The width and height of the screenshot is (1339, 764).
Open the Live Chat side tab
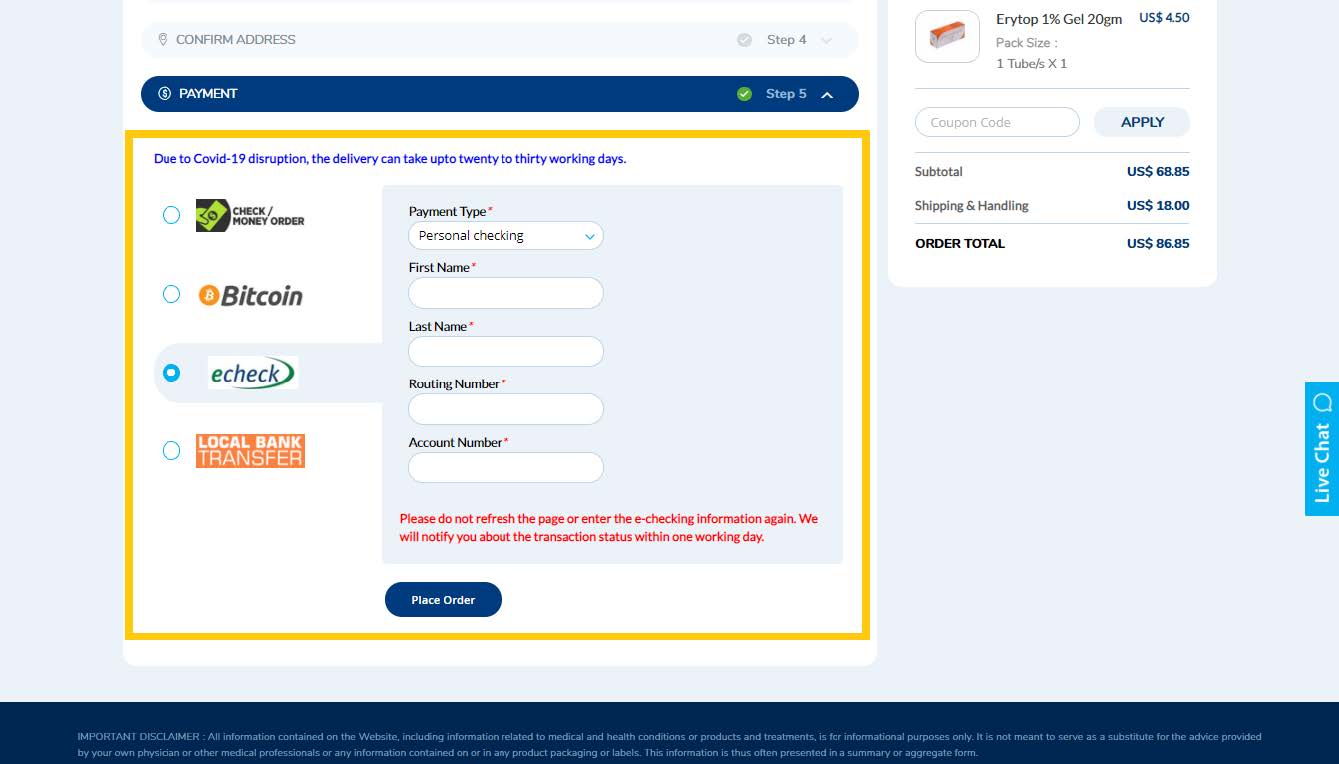1322,449
